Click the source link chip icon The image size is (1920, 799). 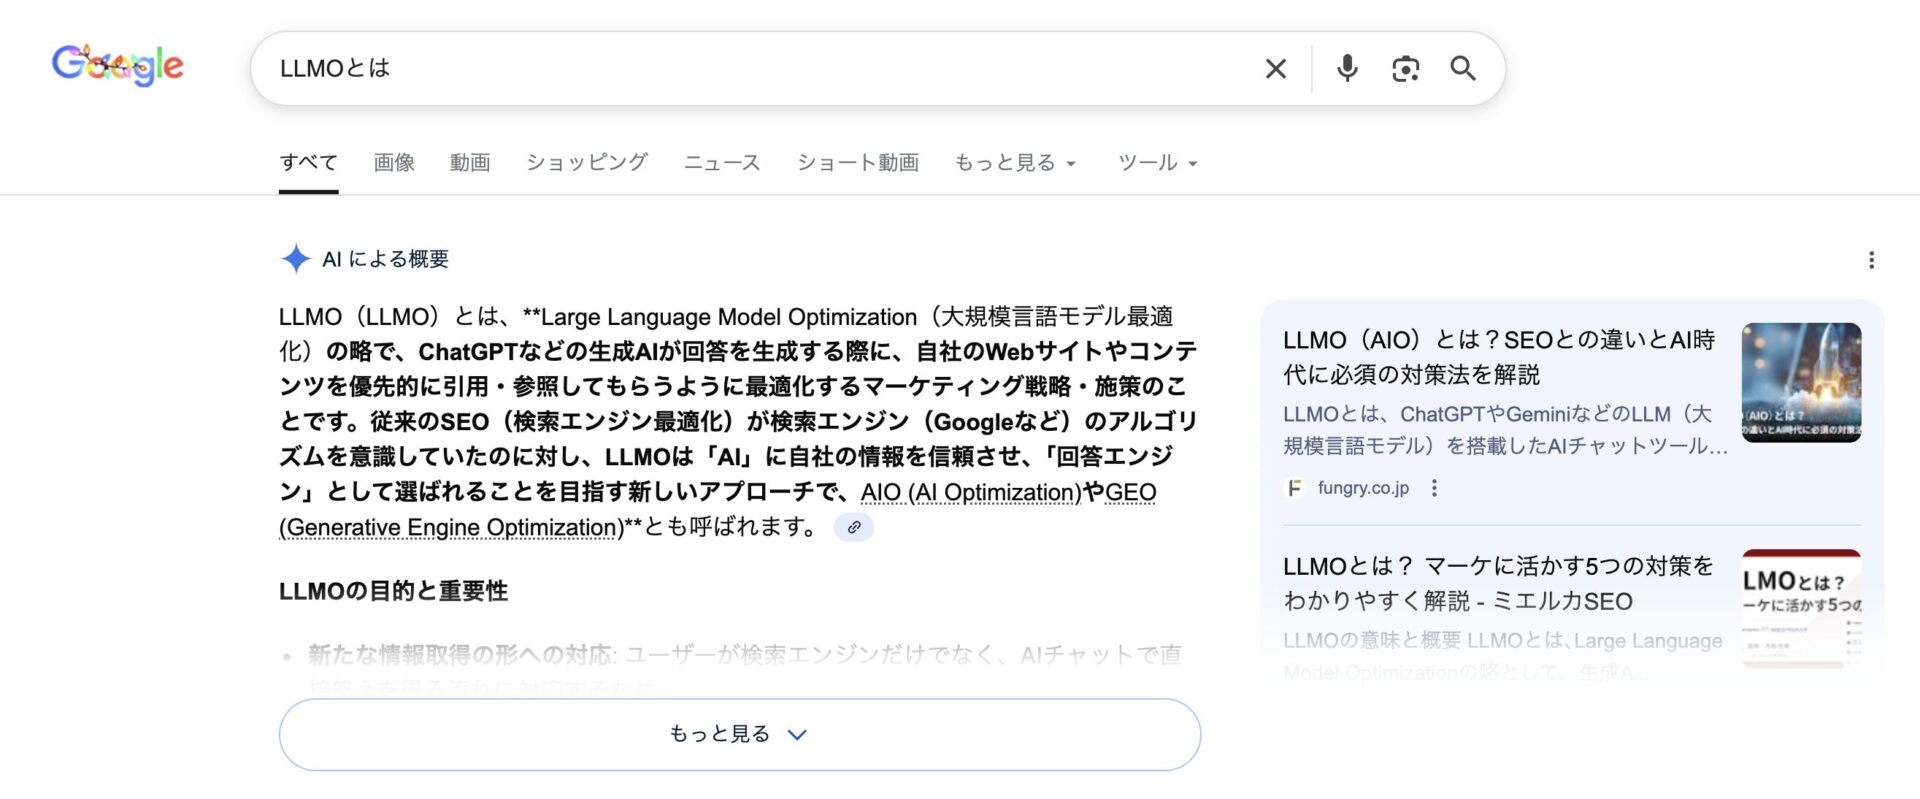pos(853,527)
